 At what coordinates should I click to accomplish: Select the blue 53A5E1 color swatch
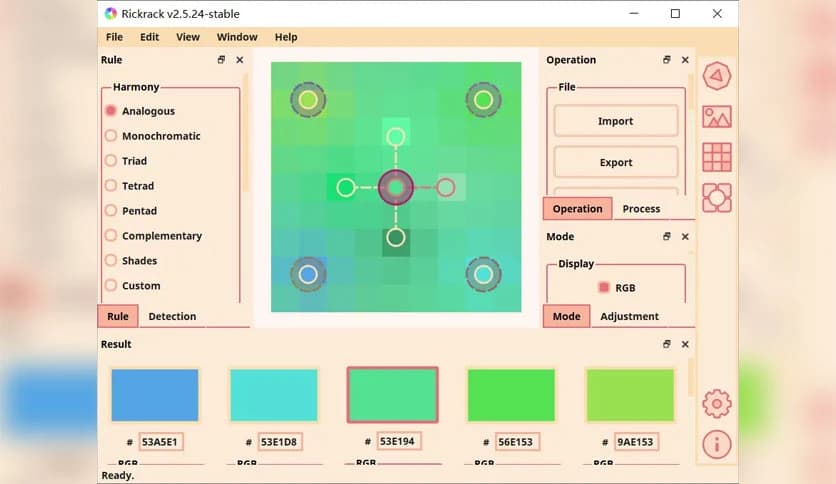155,395
